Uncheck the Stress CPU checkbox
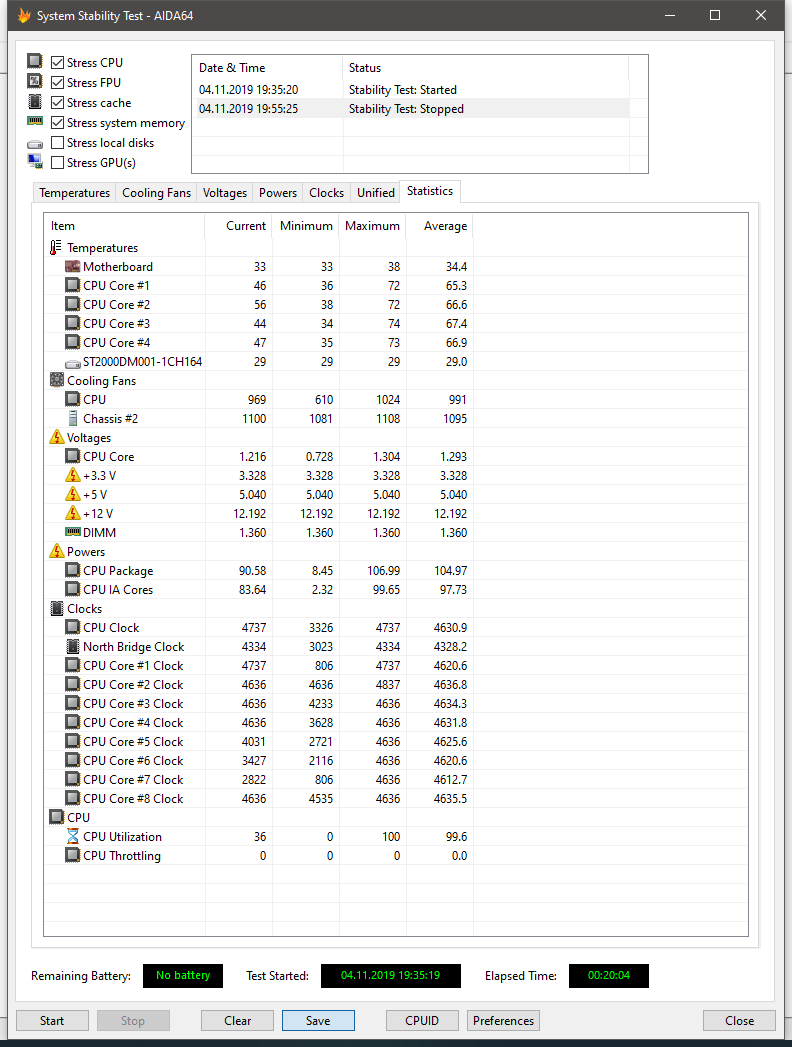Screen dimensions: 792x1047 (x=57, y=62)
